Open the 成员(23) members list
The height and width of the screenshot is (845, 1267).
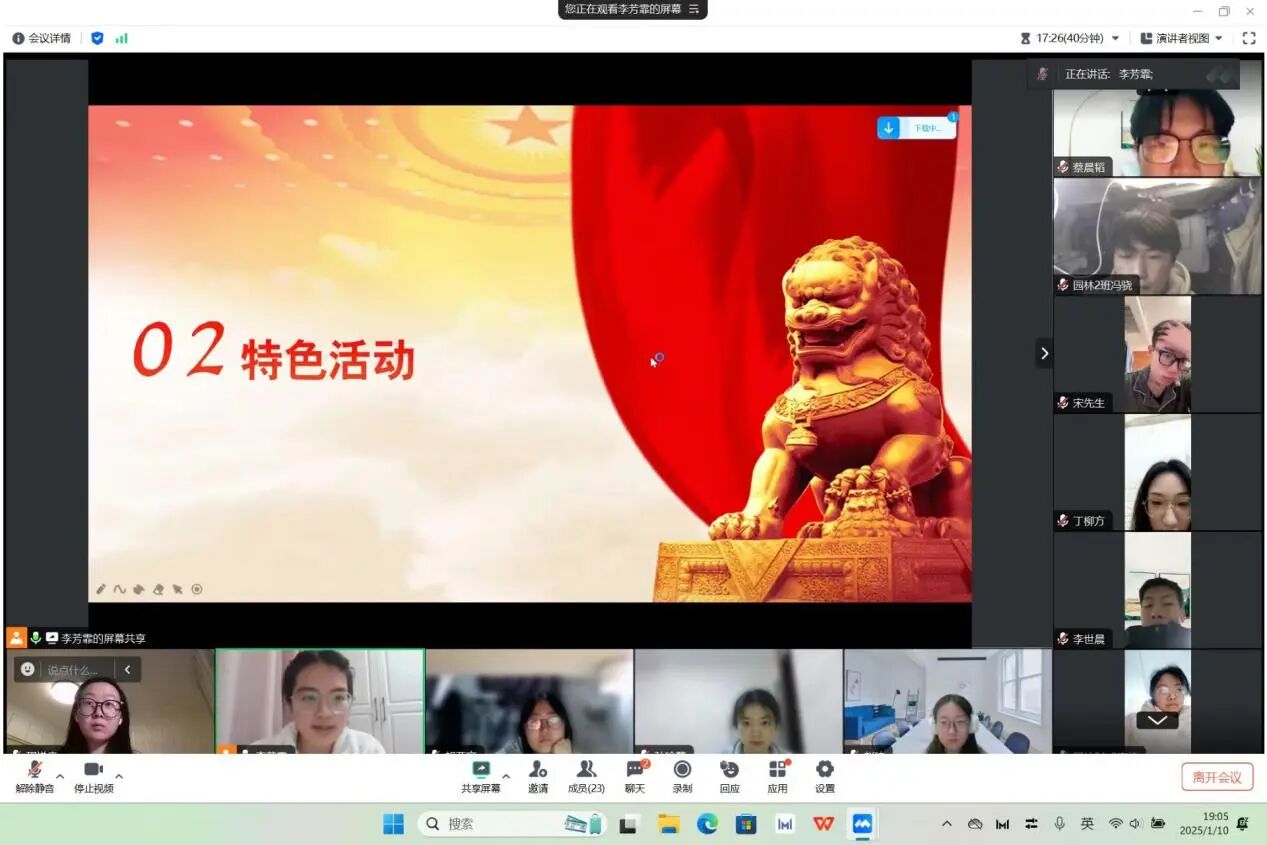tap(586, 775)
